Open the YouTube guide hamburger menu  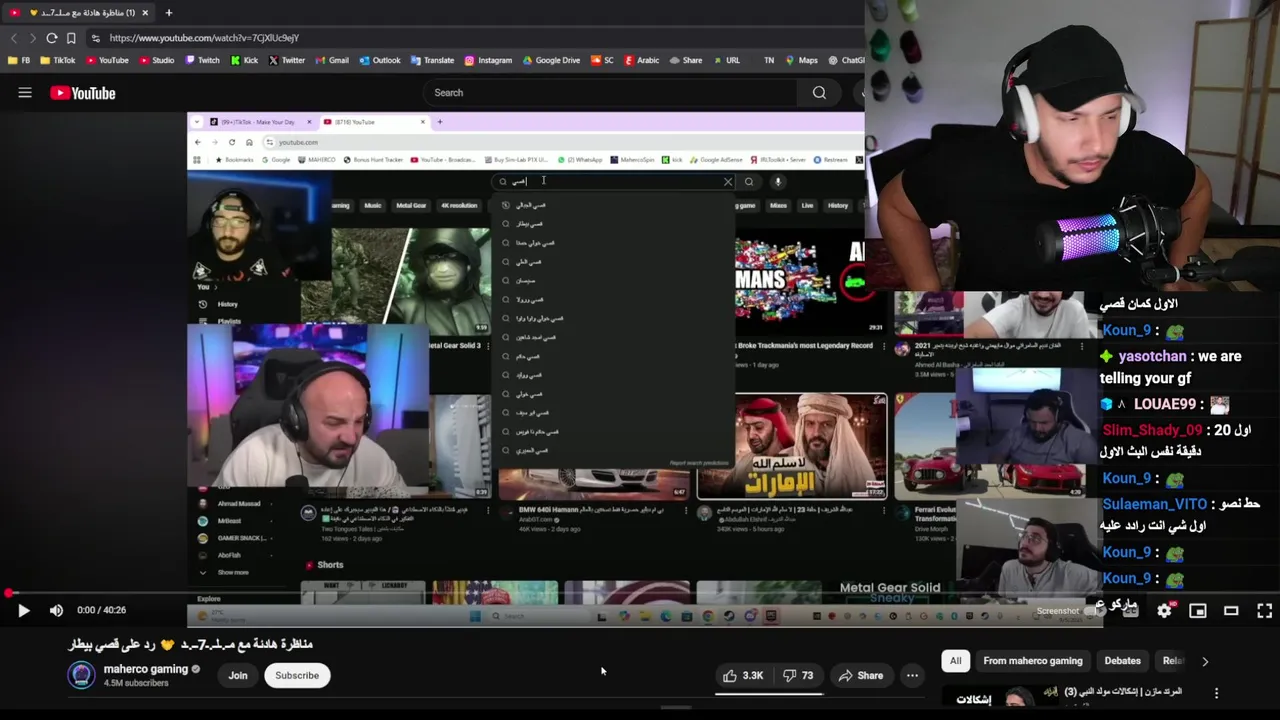click(25, 93)
